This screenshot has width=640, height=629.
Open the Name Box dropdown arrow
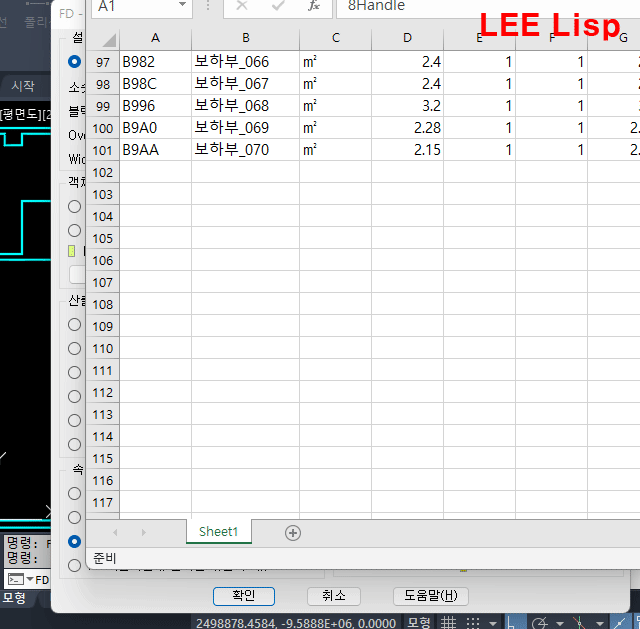click(x=182, y=4)
